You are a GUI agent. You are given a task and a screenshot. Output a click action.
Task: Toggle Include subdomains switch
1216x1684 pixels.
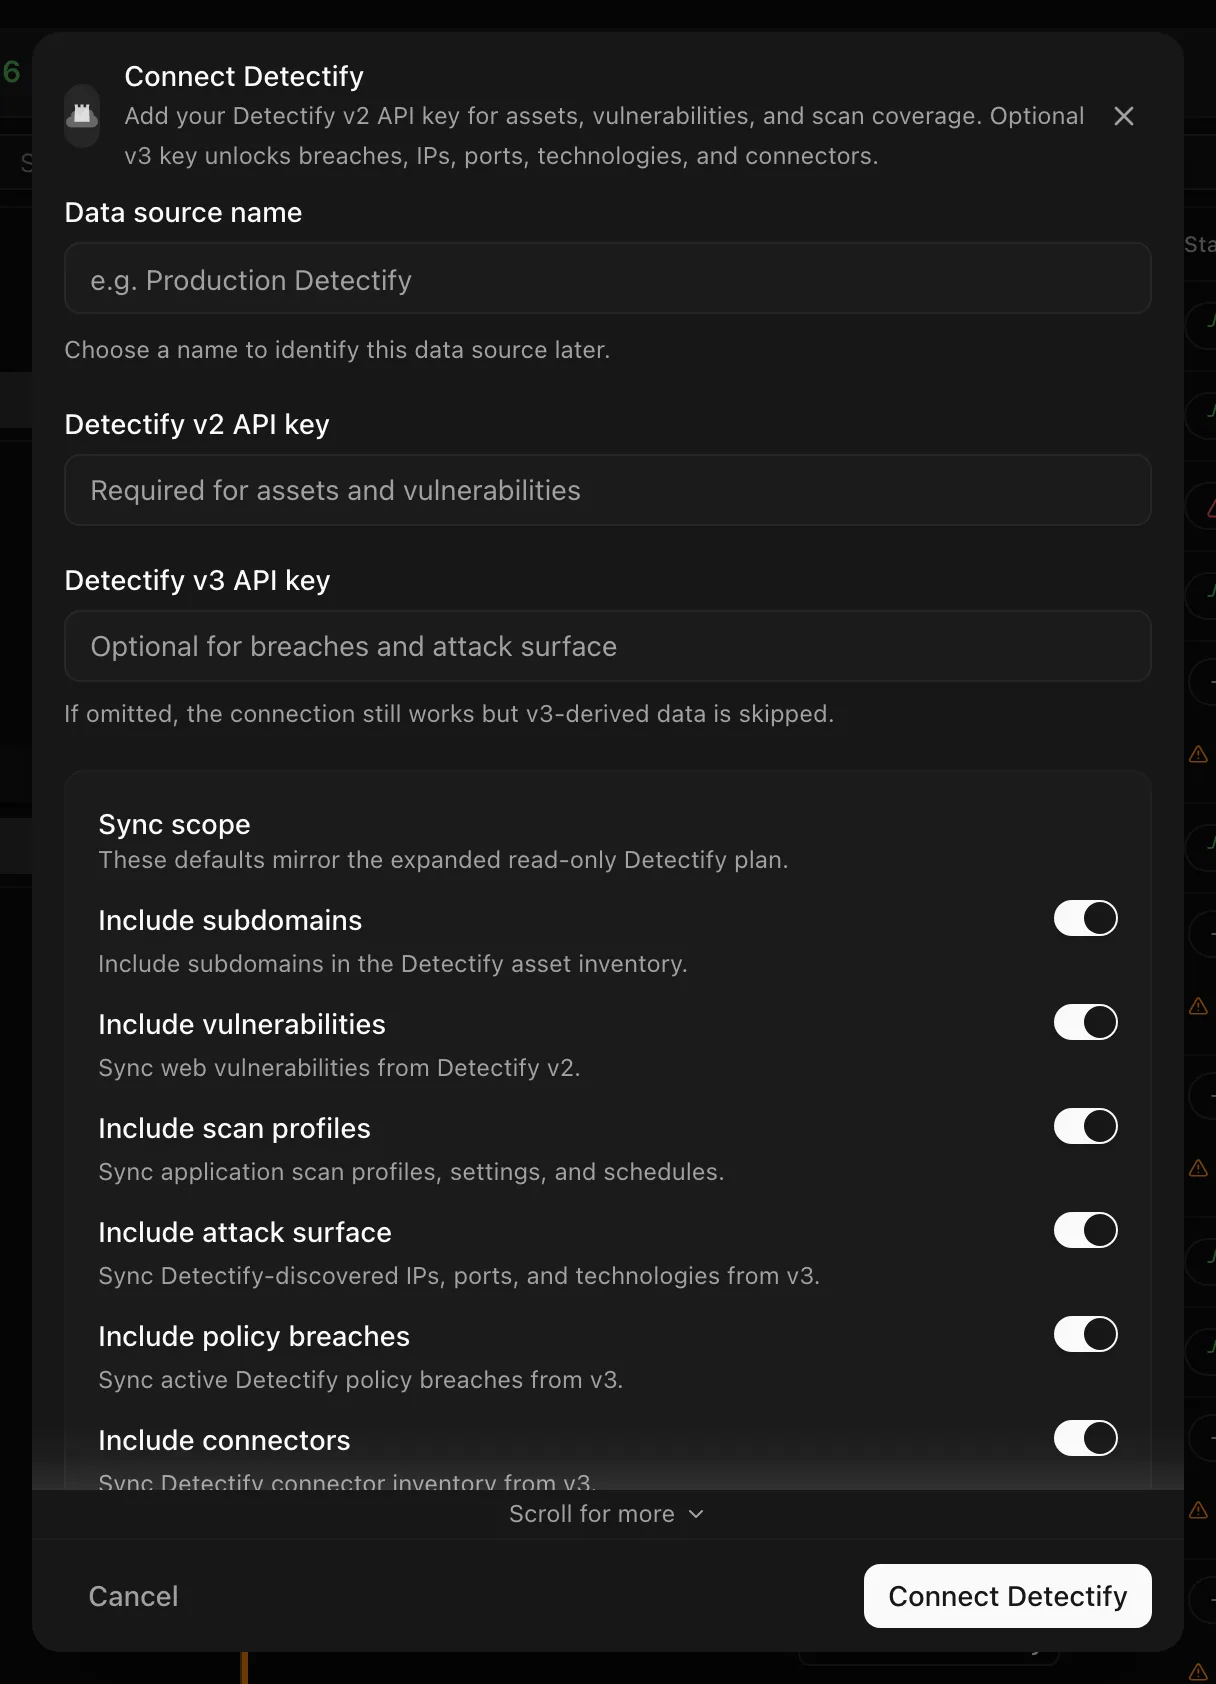1085,918
